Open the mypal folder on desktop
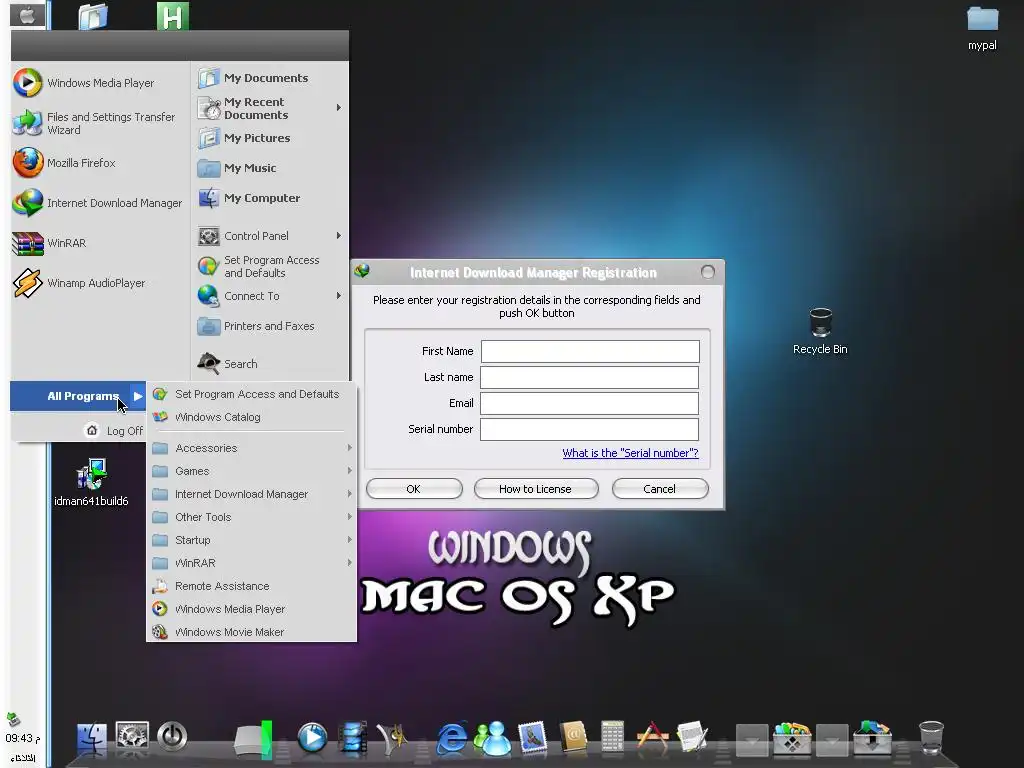Screen dimensions: 1024x768 pyautogui.click(x=982, y=28)
